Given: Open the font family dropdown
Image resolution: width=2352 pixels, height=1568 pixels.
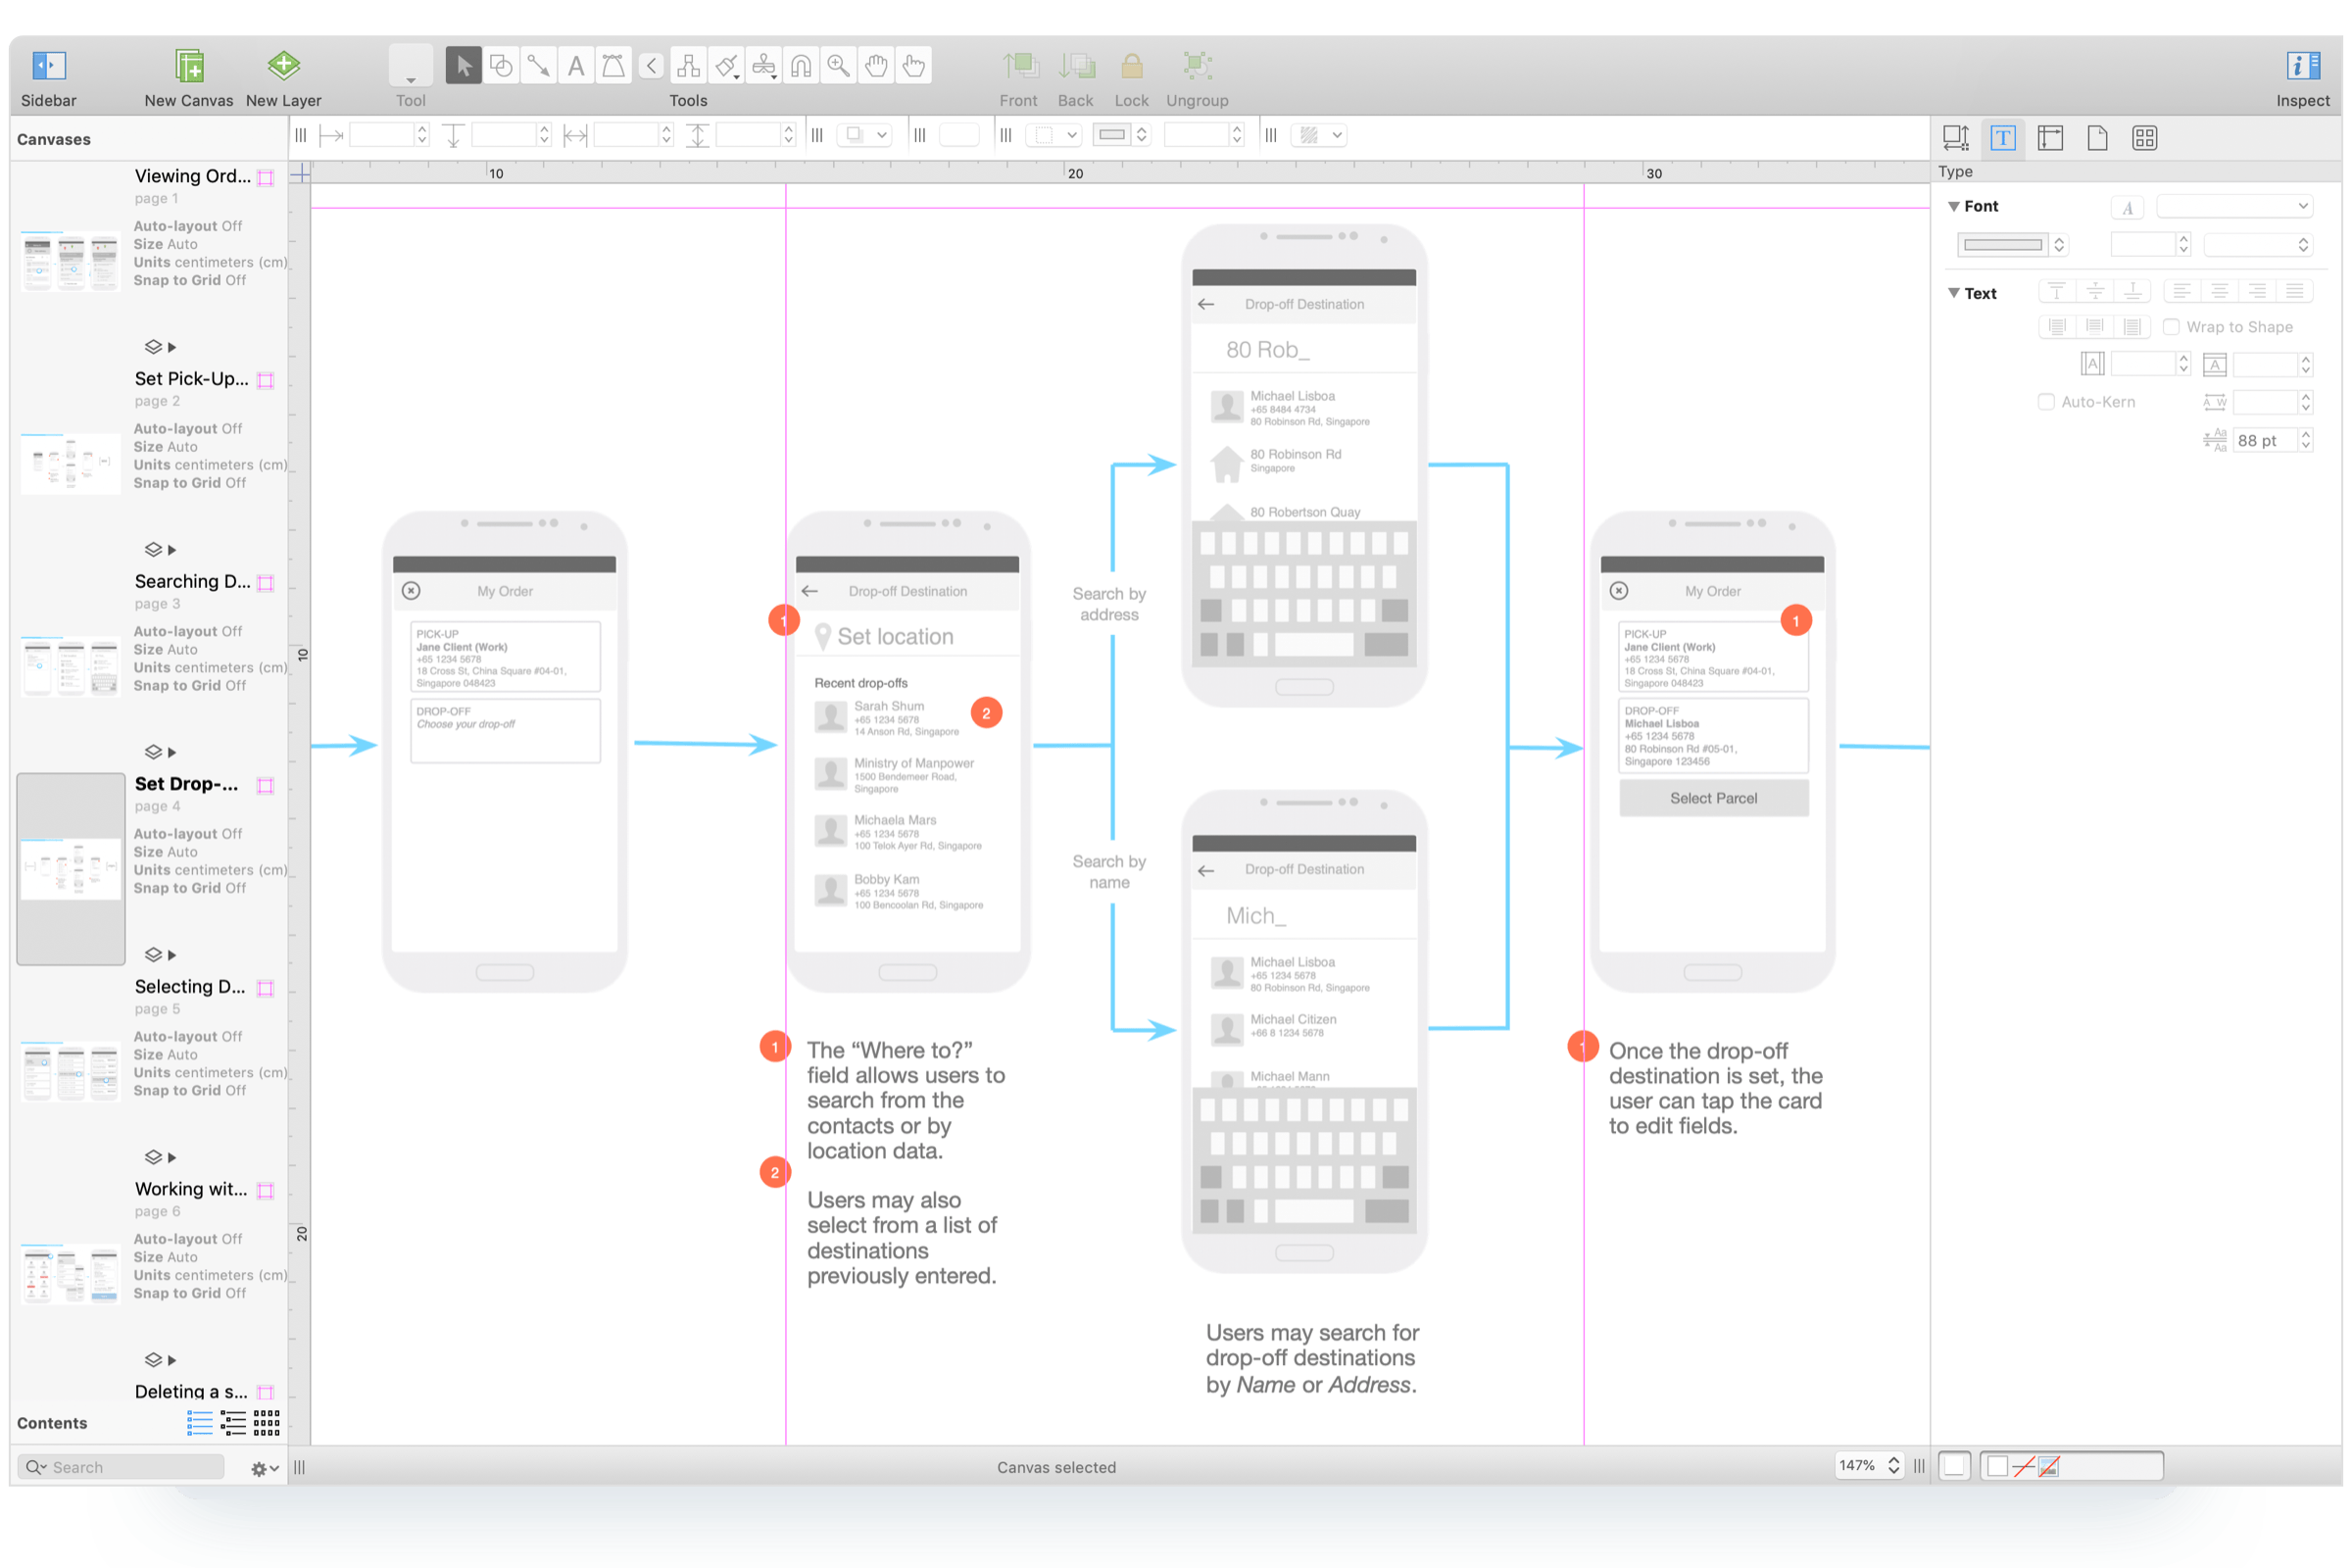Looking at the screenshot, I should click(2234, 206).
